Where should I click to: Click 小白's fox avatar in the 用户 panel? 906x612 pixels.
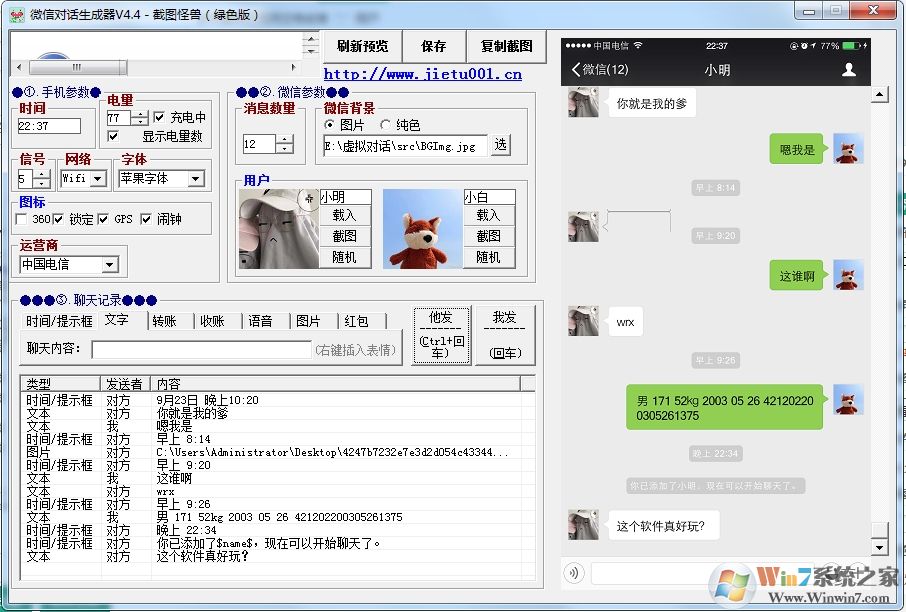pyautogui.click(x=421, y=230)
